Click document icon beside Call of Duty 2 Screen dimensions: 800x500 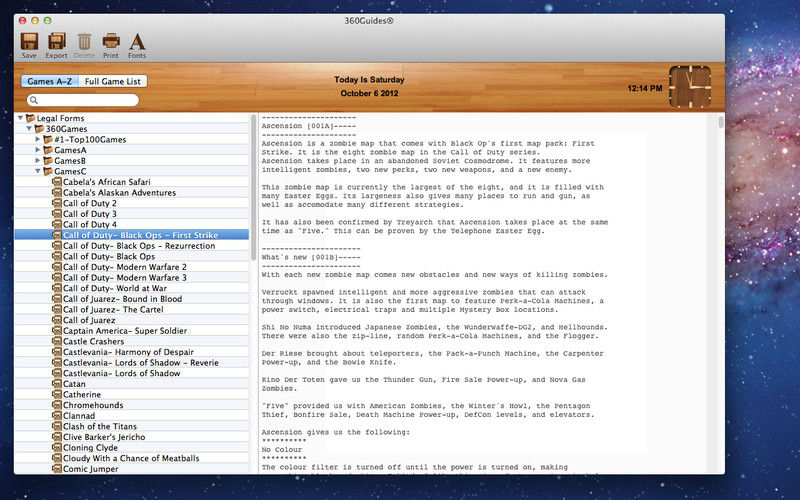[57, 203]
